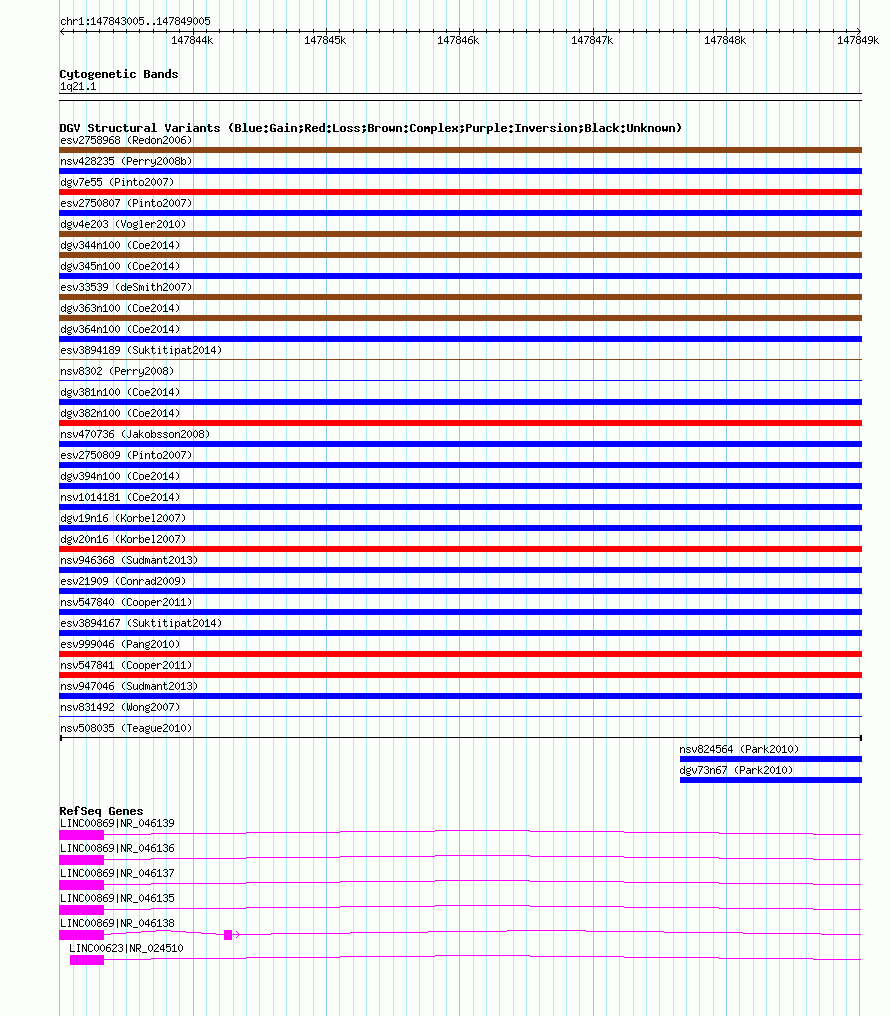Open nsv947046 (Sudmant2013) variant label
The height and width of the screenshot is (1016, 890).
[129, 686]
